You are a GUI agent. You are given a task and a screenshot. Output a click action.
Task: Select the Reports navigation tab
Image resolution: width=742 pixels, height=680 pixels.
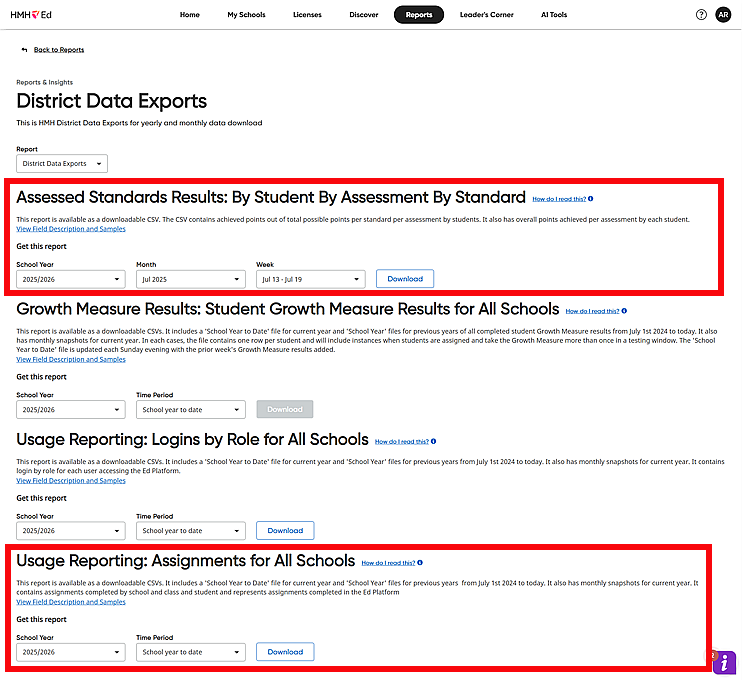[x=419, y=15]
